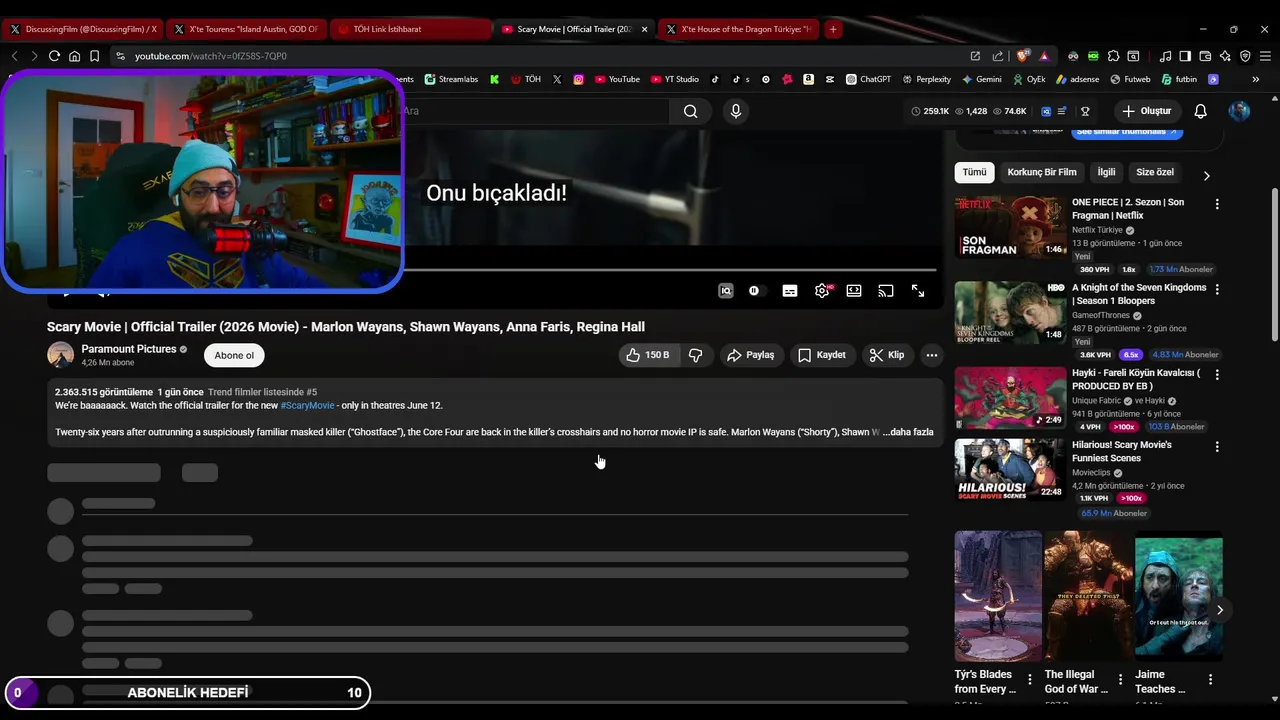Open options for Týr's Blades short
The height and width of the screenshot is (720, 1280).
1030,680
